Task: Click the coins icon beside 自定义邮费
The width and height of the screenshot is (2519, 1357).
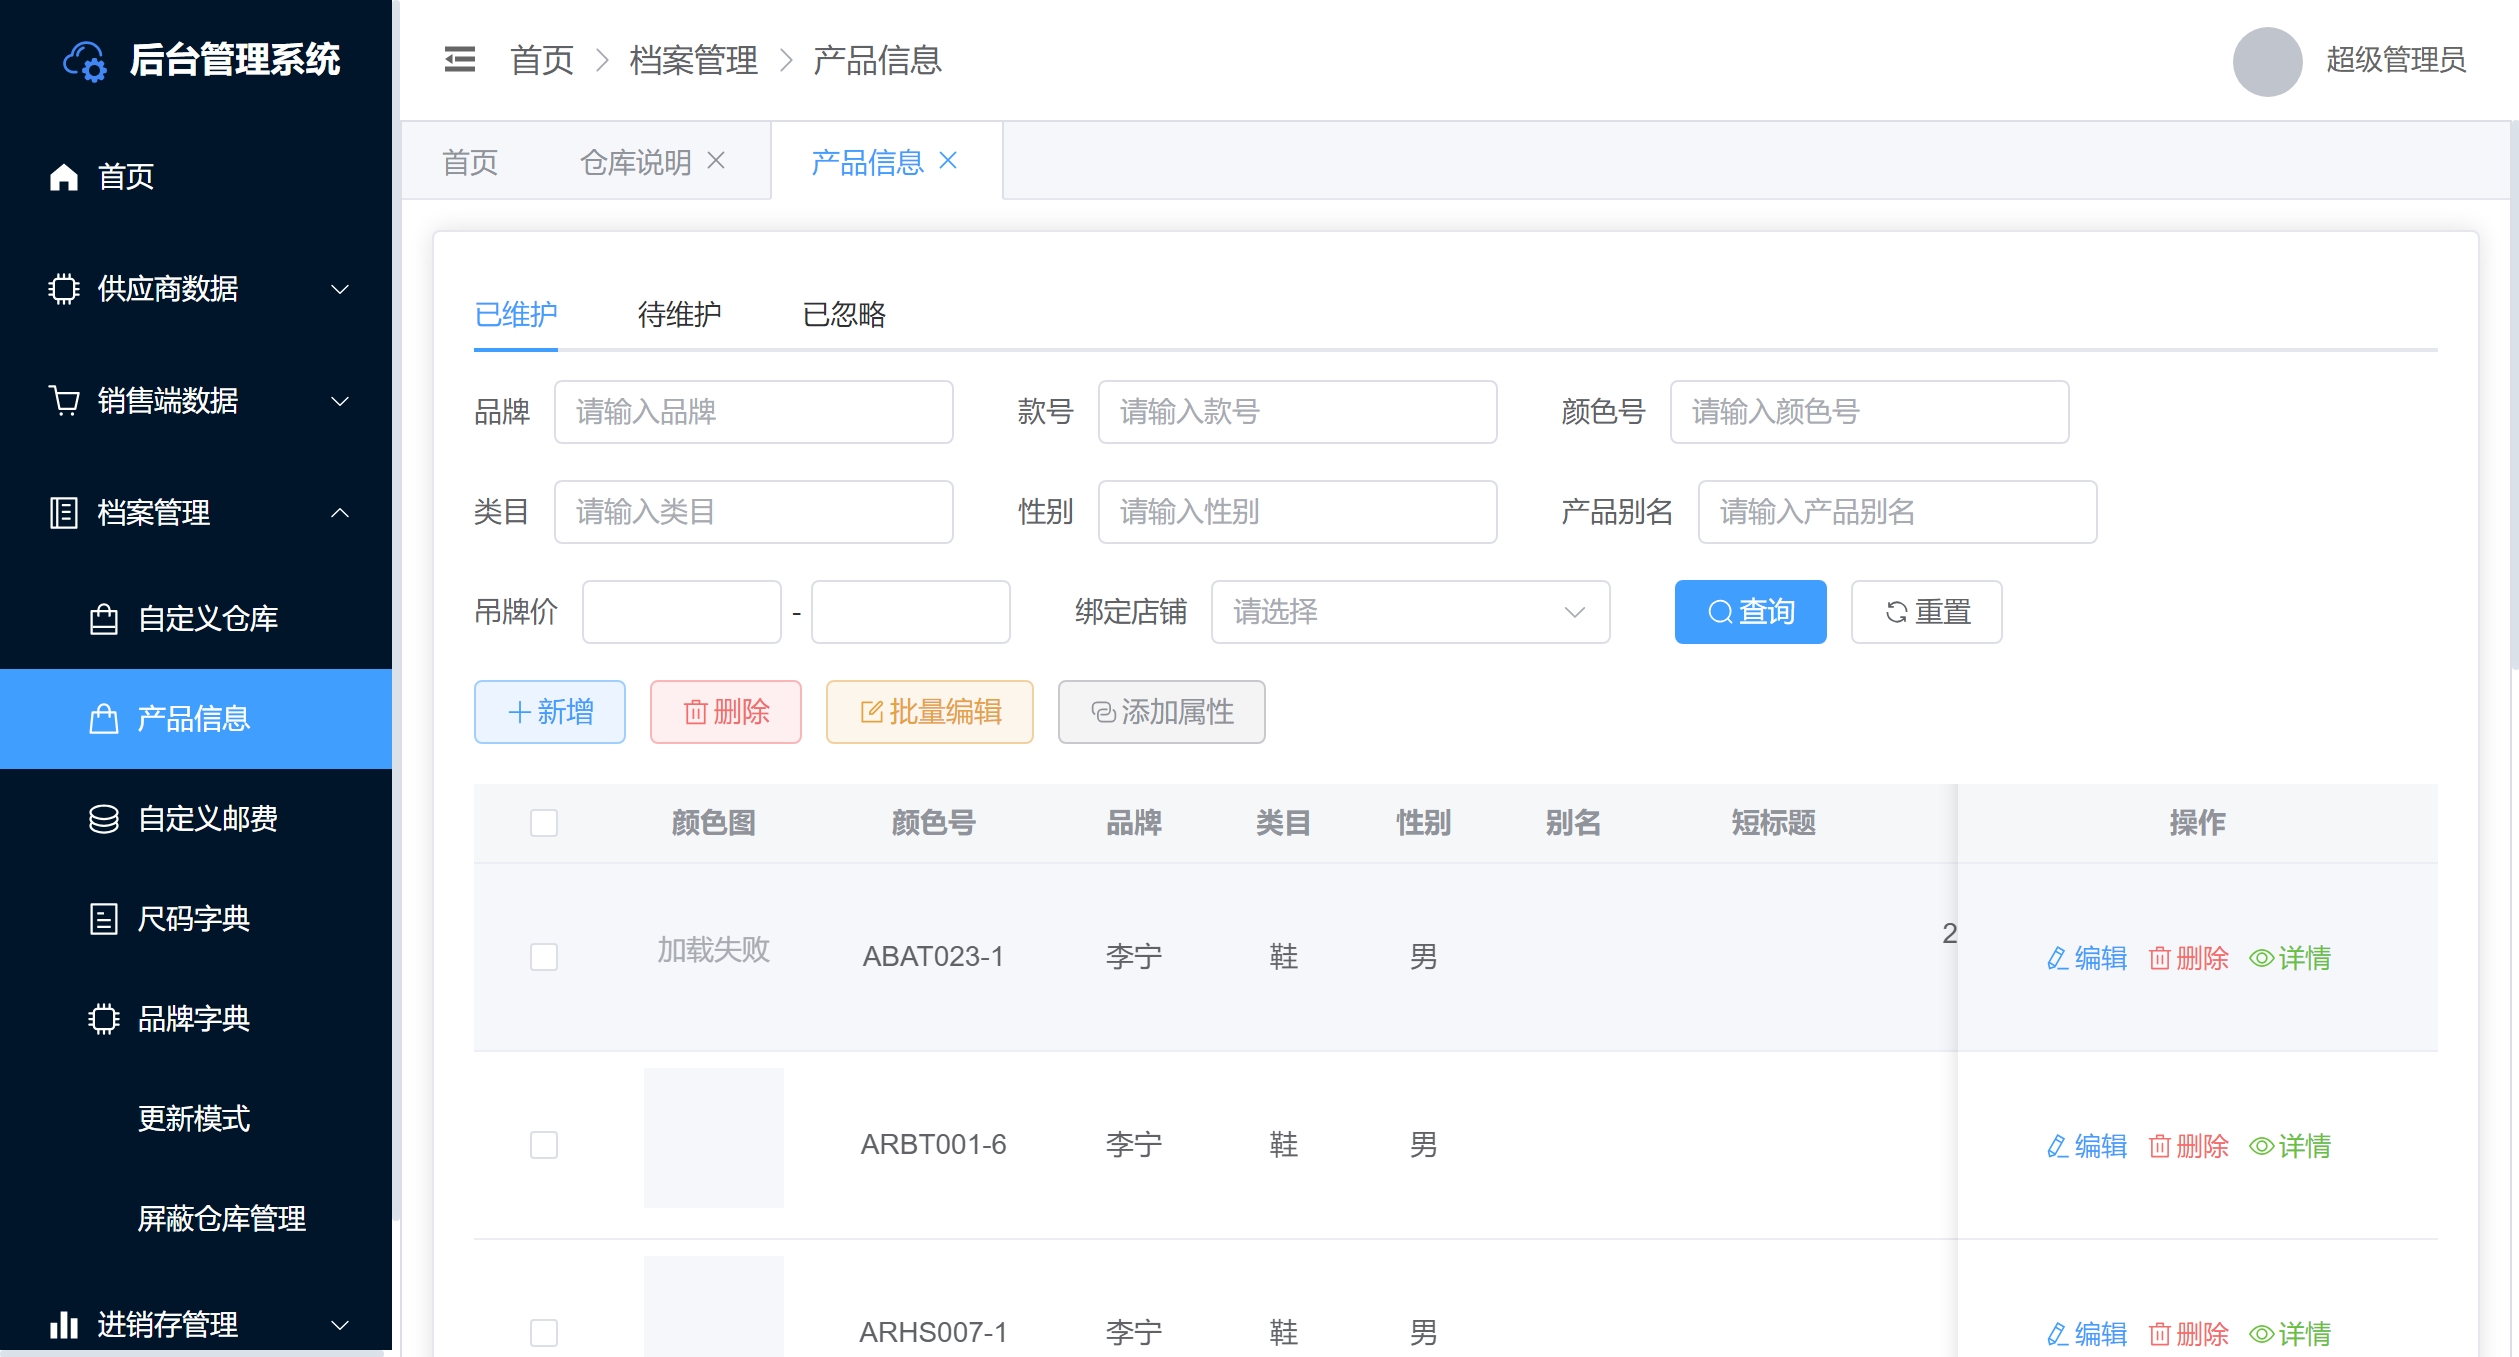Action: click(104, 819)
